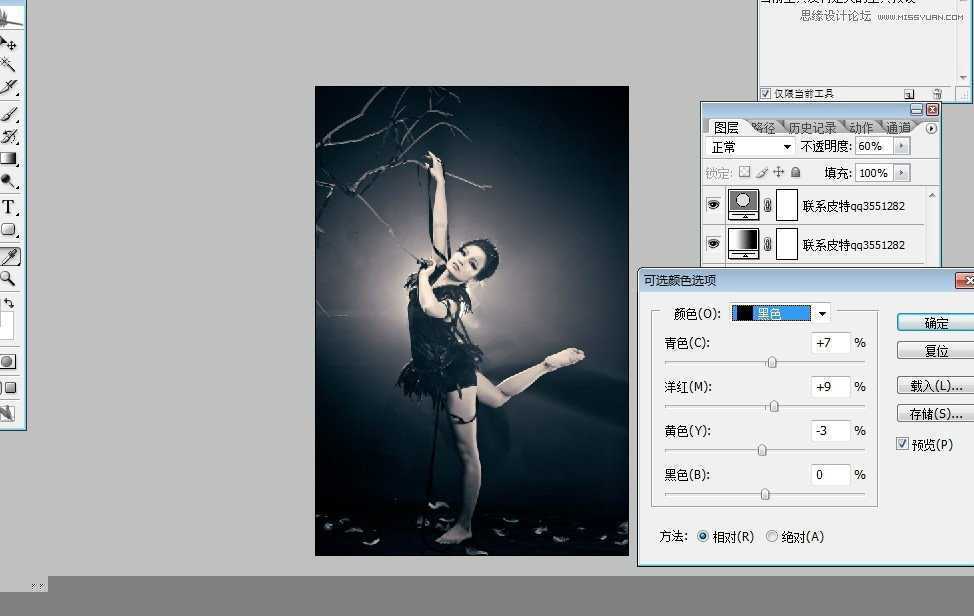Toggle the 预览(P) preview checkbox
Viewport: 974px width, 616px height.
(x=903, y=443)
